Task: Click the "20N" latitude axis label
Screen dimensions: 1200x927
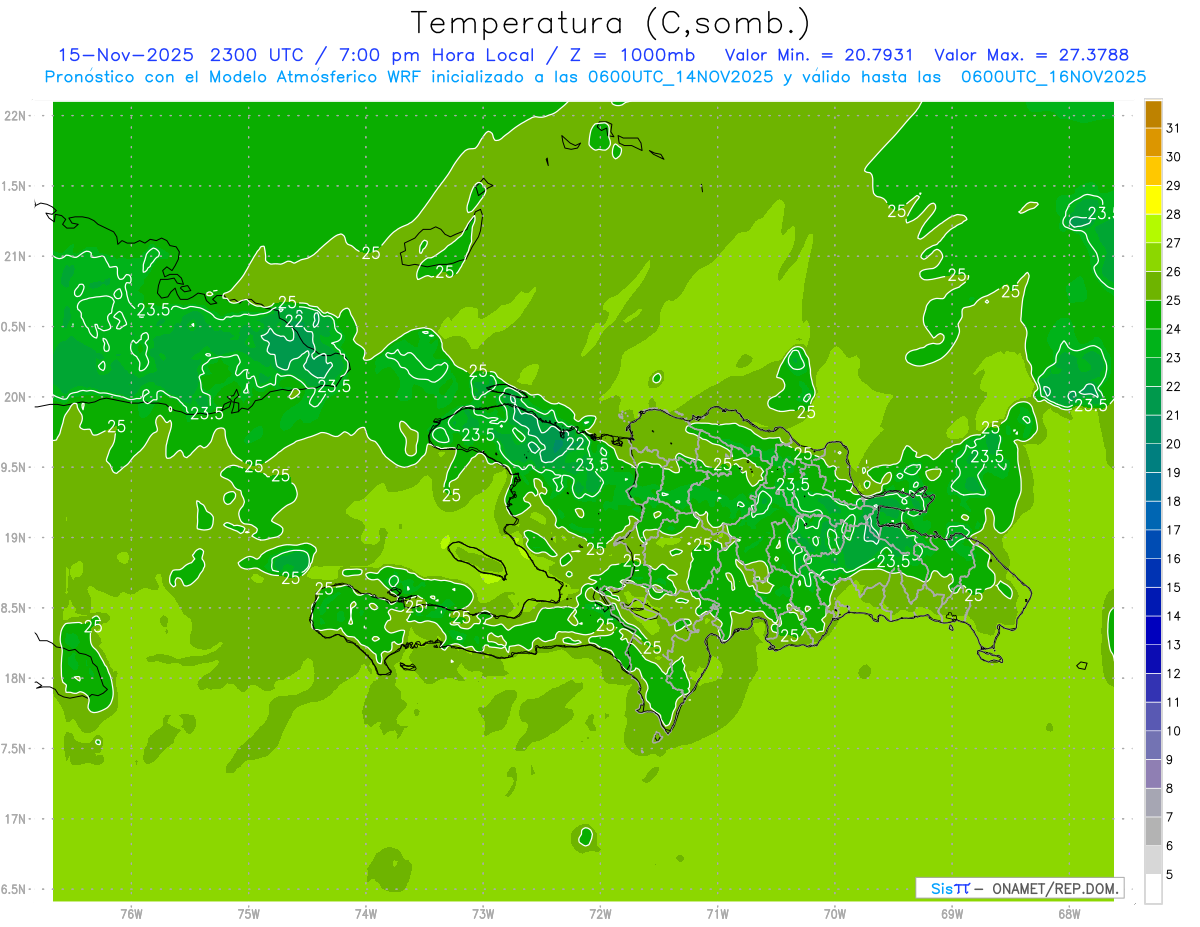Action: (x=16, y=397)
